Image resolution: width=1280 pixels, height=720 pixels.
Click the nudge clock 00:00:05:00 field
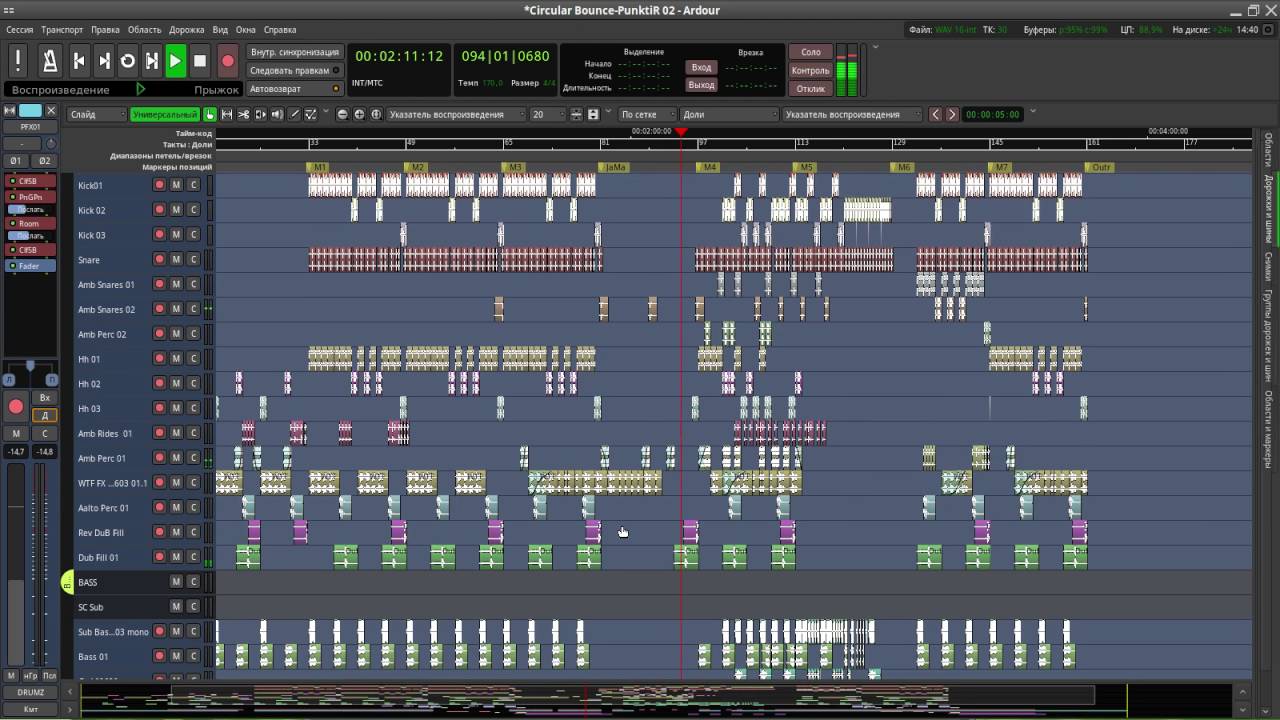[993, 114]
